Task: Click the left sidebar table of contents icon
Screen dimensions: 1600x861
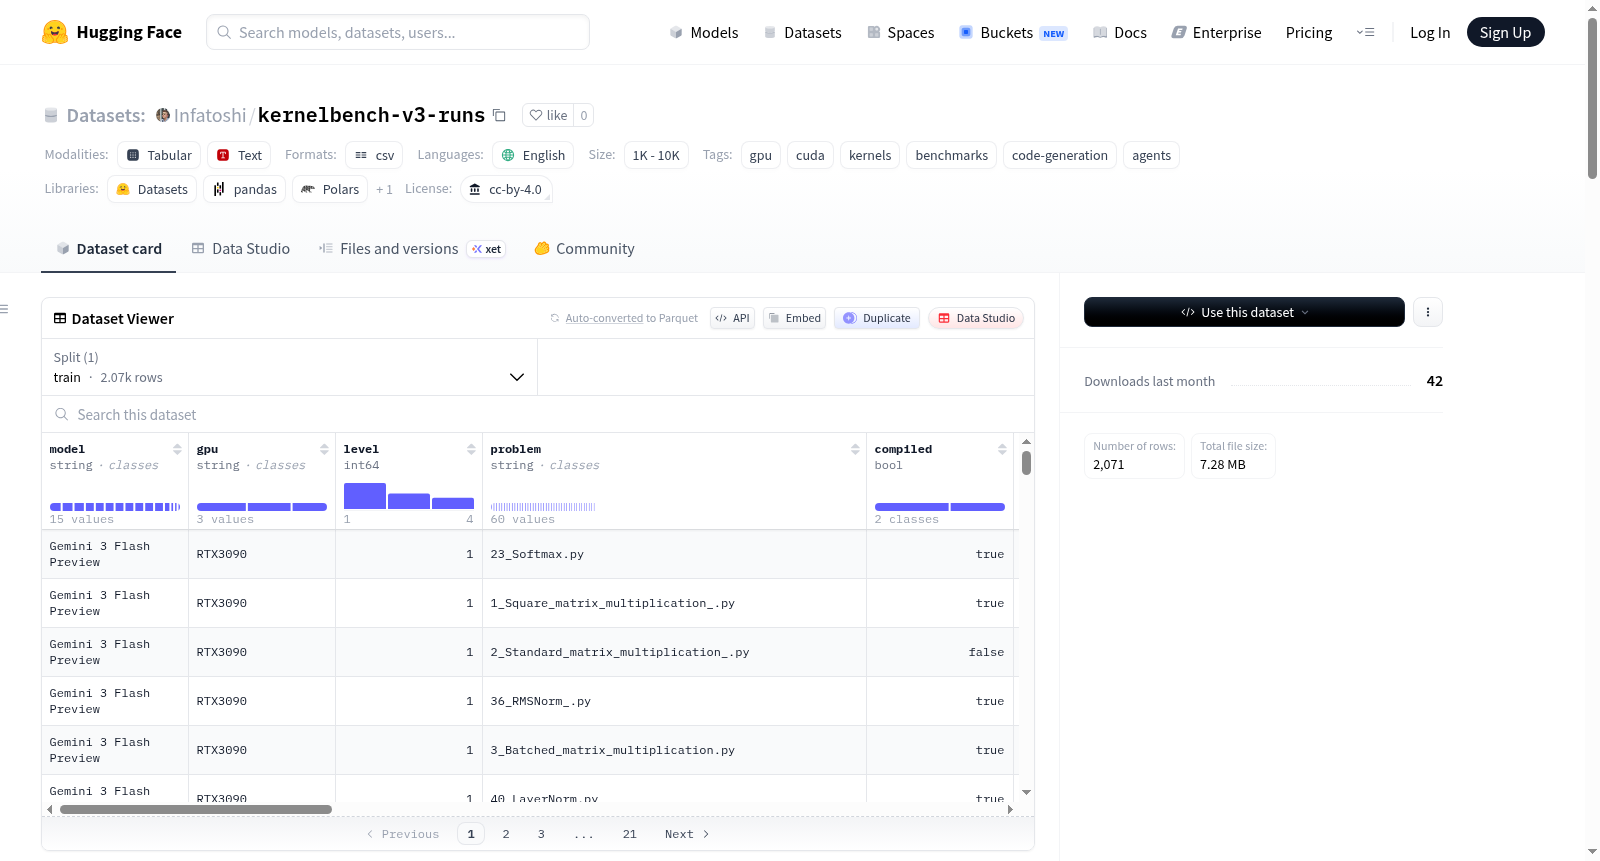Action: (x=4, y=309)
